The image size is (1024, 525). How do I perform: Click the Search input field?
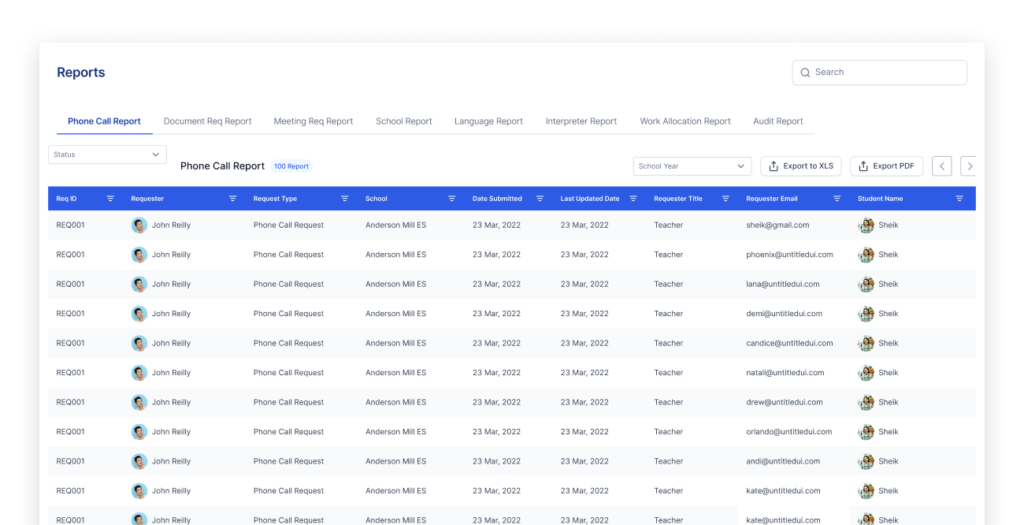point(880,73)
